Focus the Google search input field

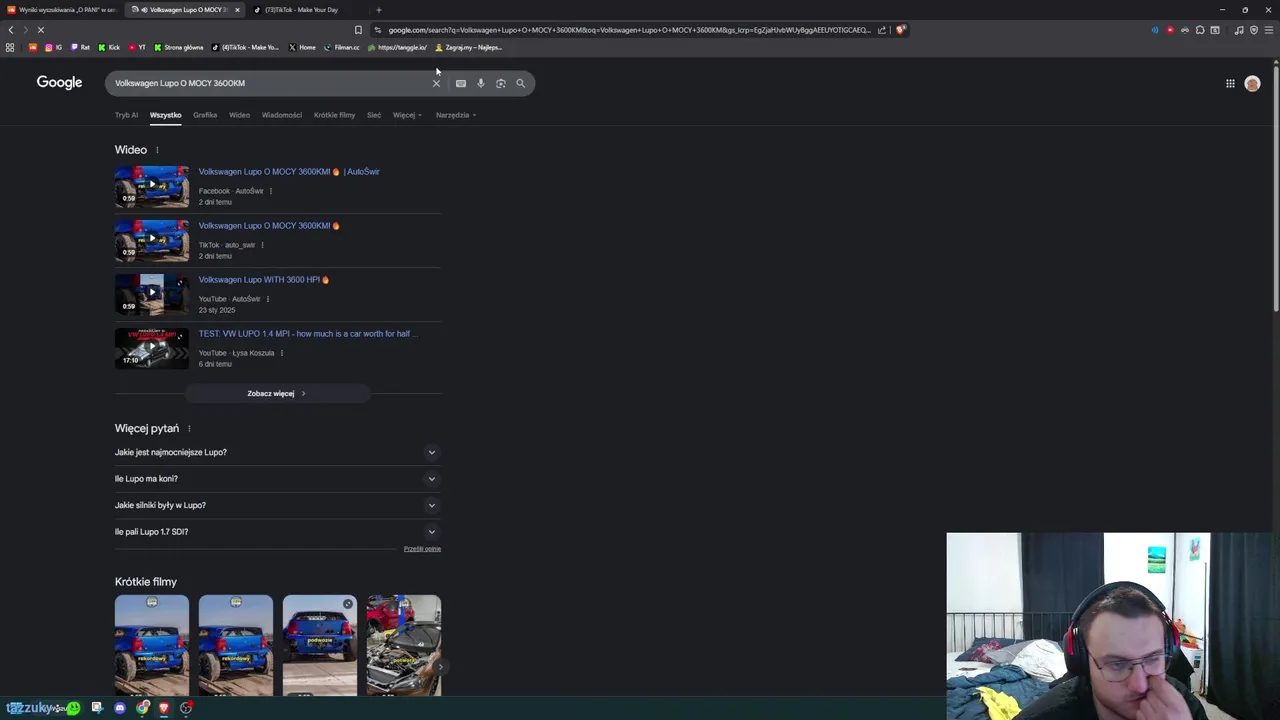click(270, 83)
